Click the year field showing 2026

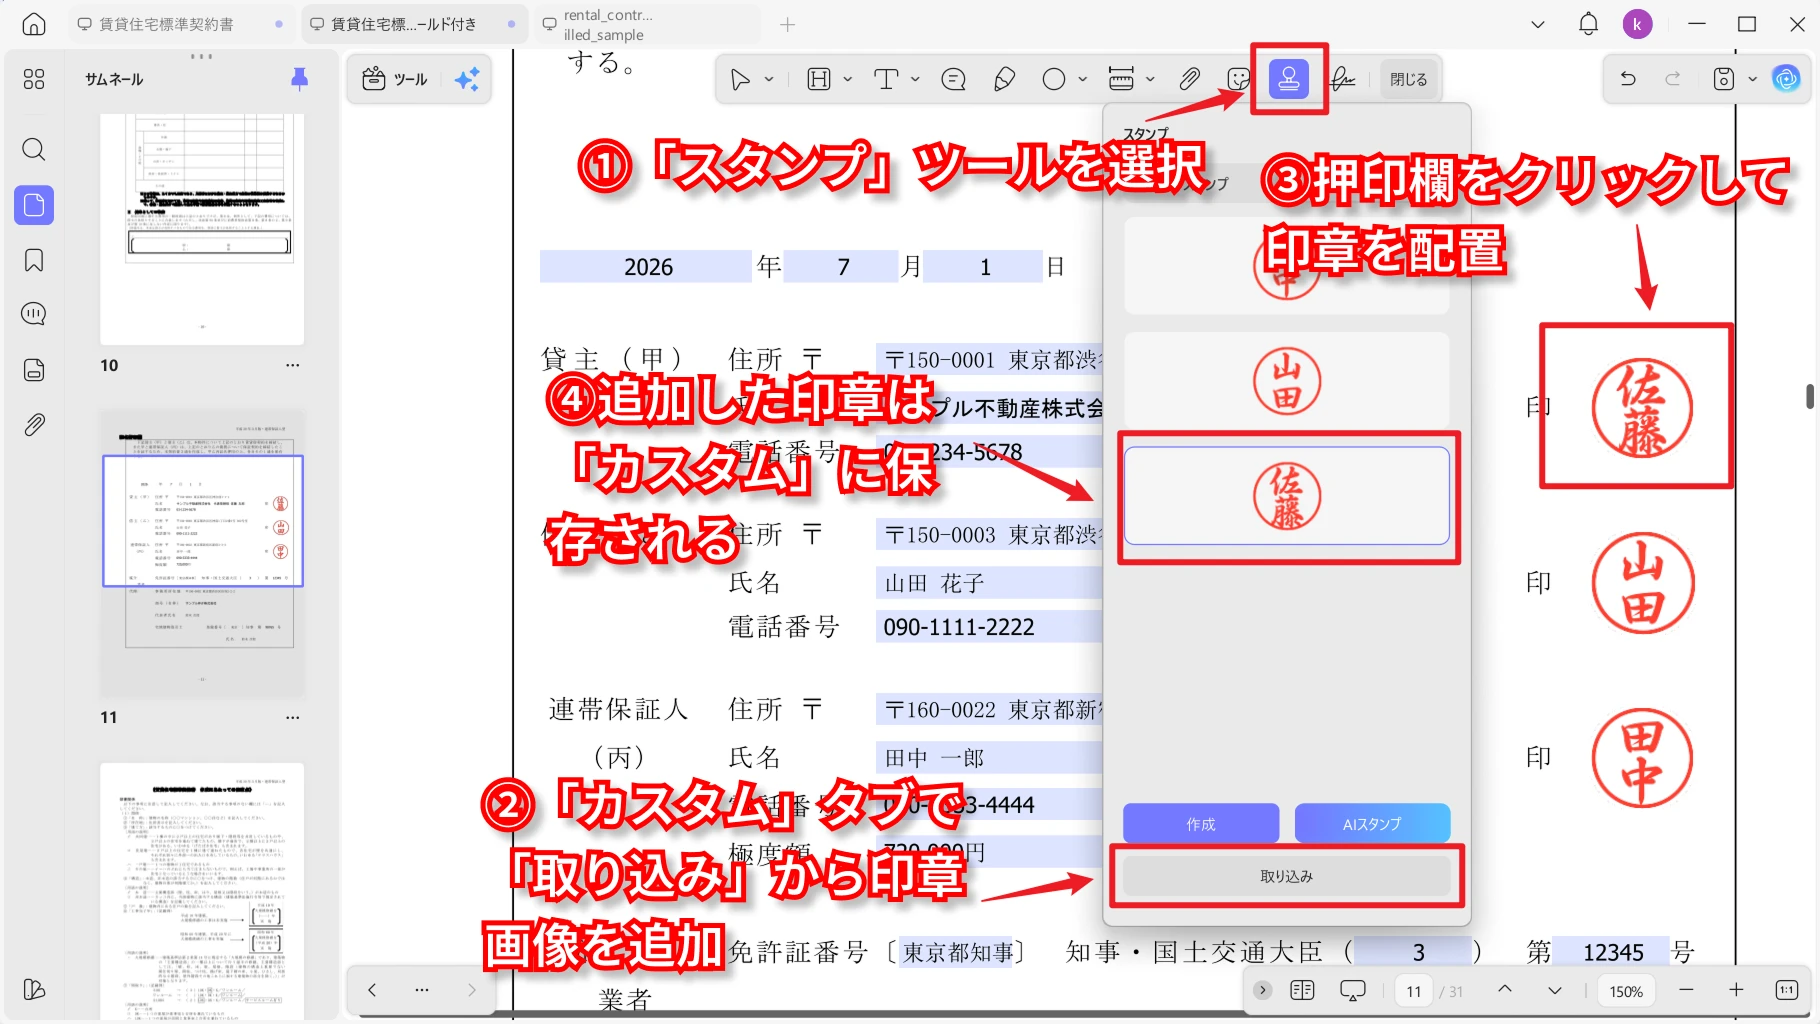[x=646, y=267]
